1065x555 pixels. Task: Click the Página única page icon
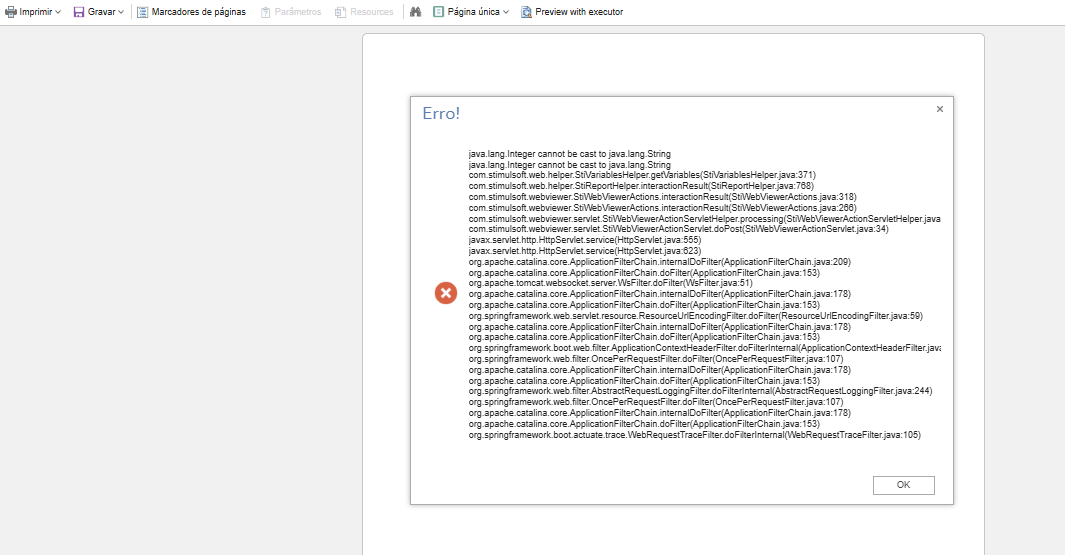tap(438, 12)
